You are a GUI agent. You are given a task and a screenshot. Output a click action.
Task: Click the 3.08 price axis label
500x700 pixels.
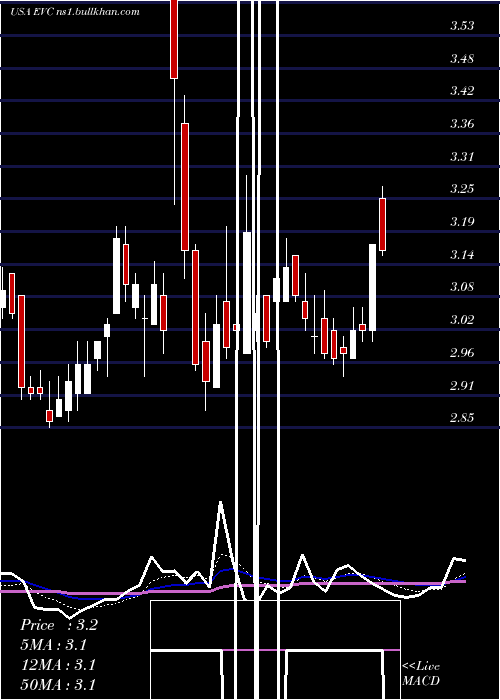point(462,287)
